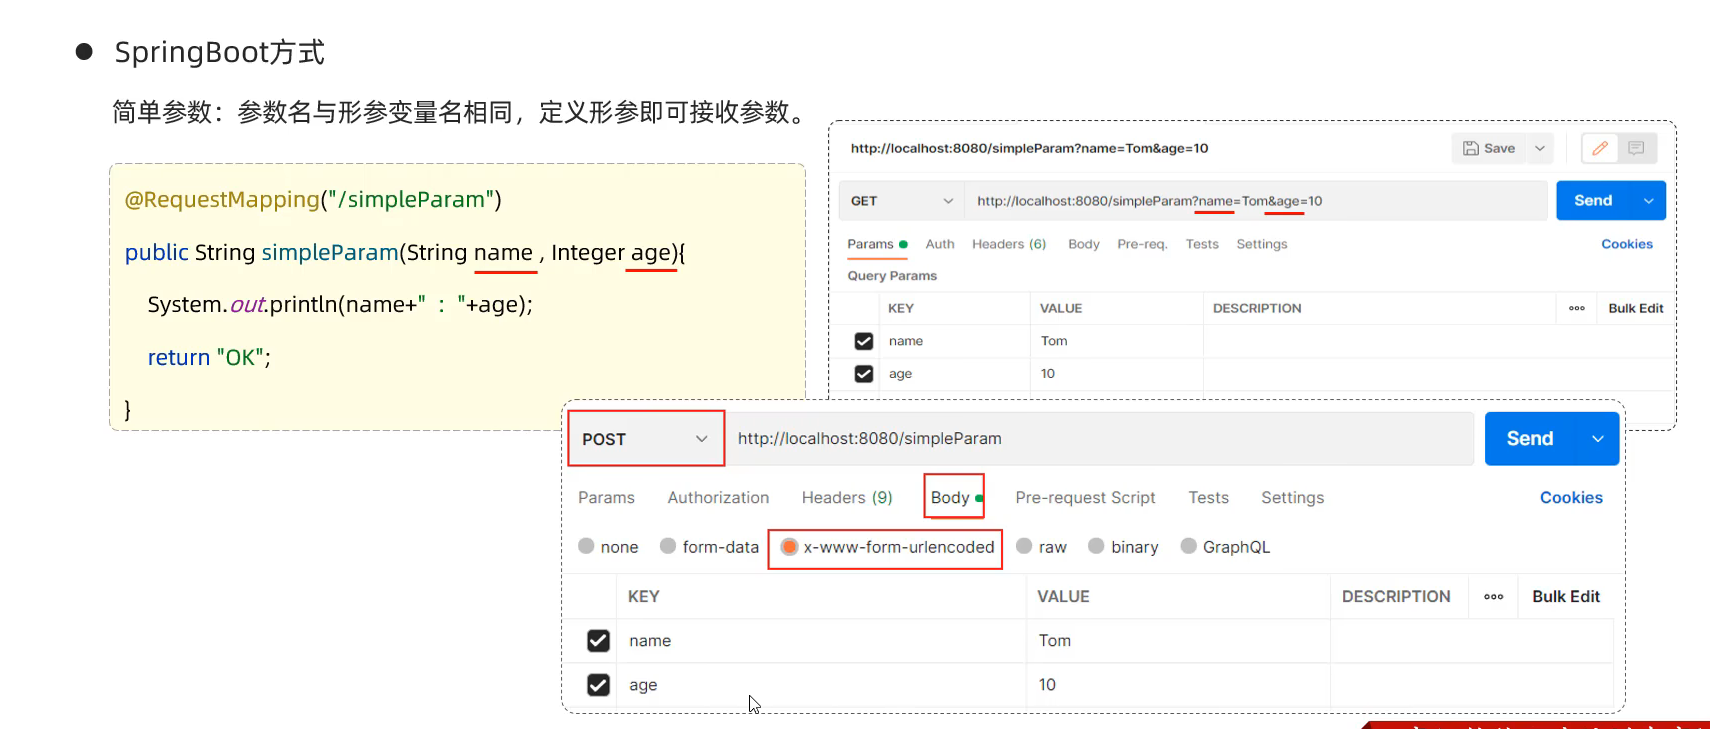The image size is (1710, 729).
Task: Open the comments icon beside edit
Action: (1636, 148)
